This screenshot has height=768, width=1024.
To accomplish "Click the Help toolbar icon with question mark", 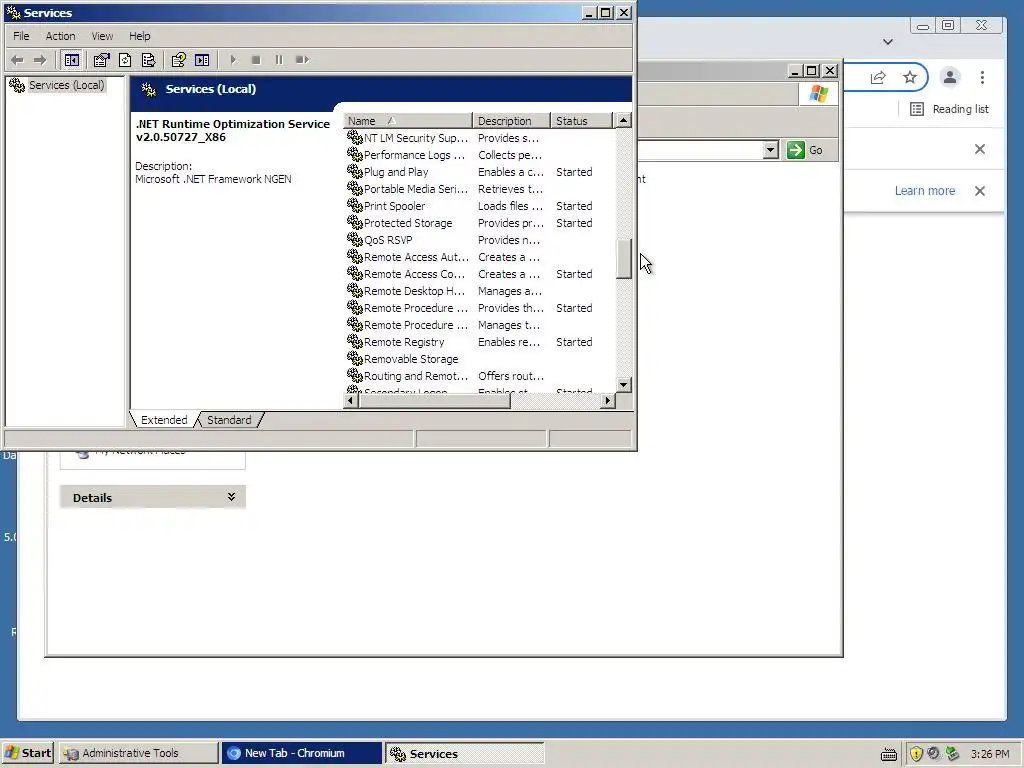I will (178, 60).
